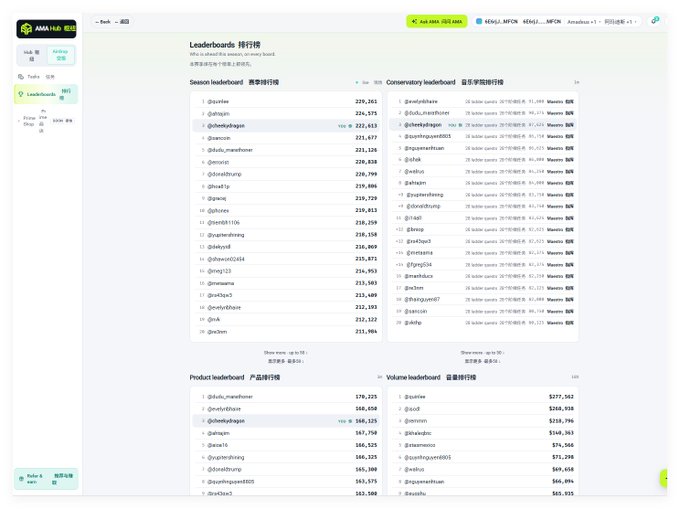The height and width of the screenshot is (509, 680).
Task: Switch to the Airdrop tab
Action: coord(61,55)
